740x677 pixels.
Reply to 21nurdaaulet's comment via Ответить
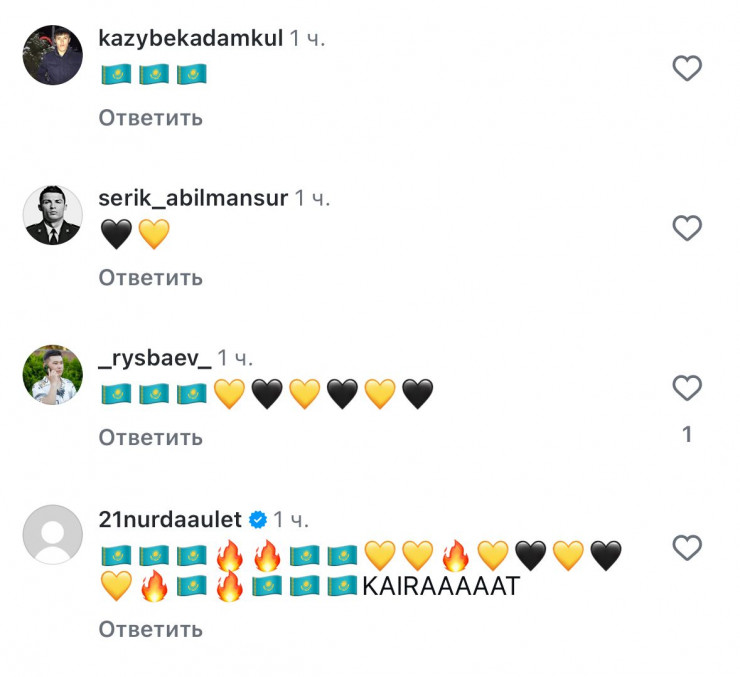(x=151, y=629)
